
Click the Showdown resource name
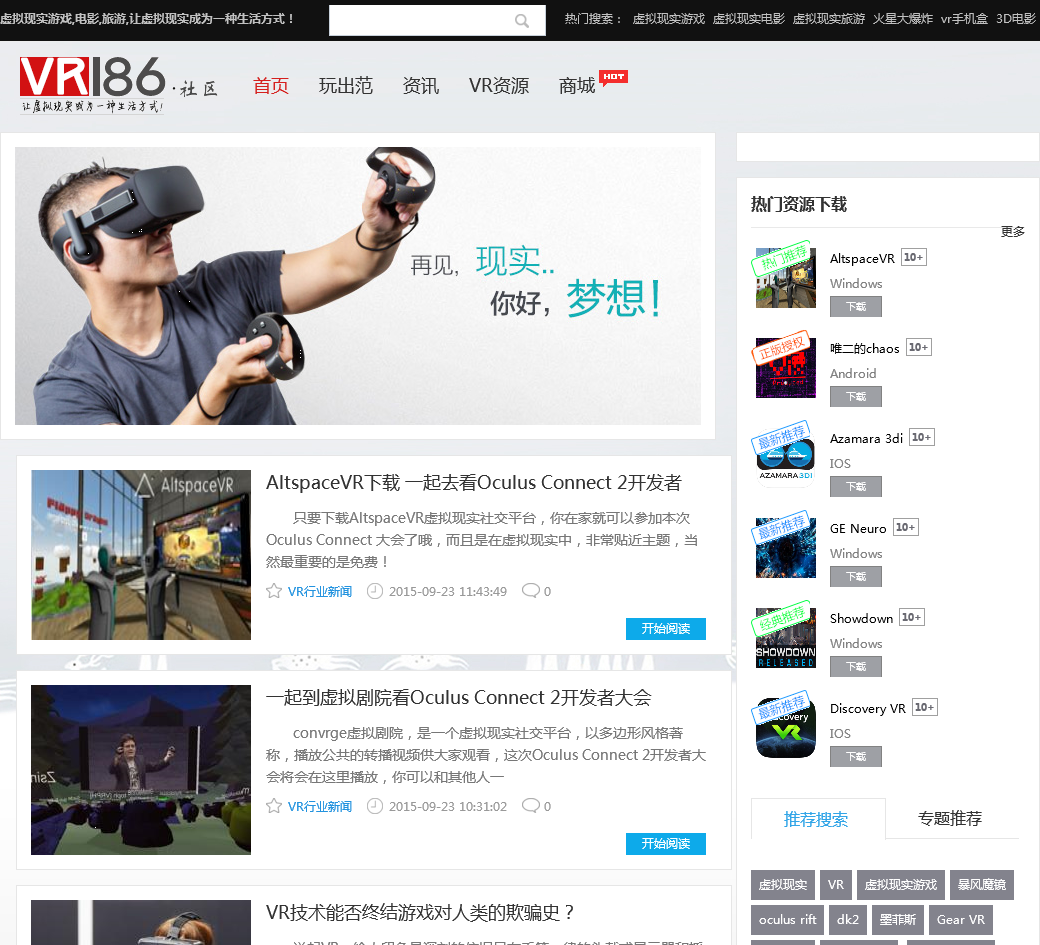pos(862,619)
